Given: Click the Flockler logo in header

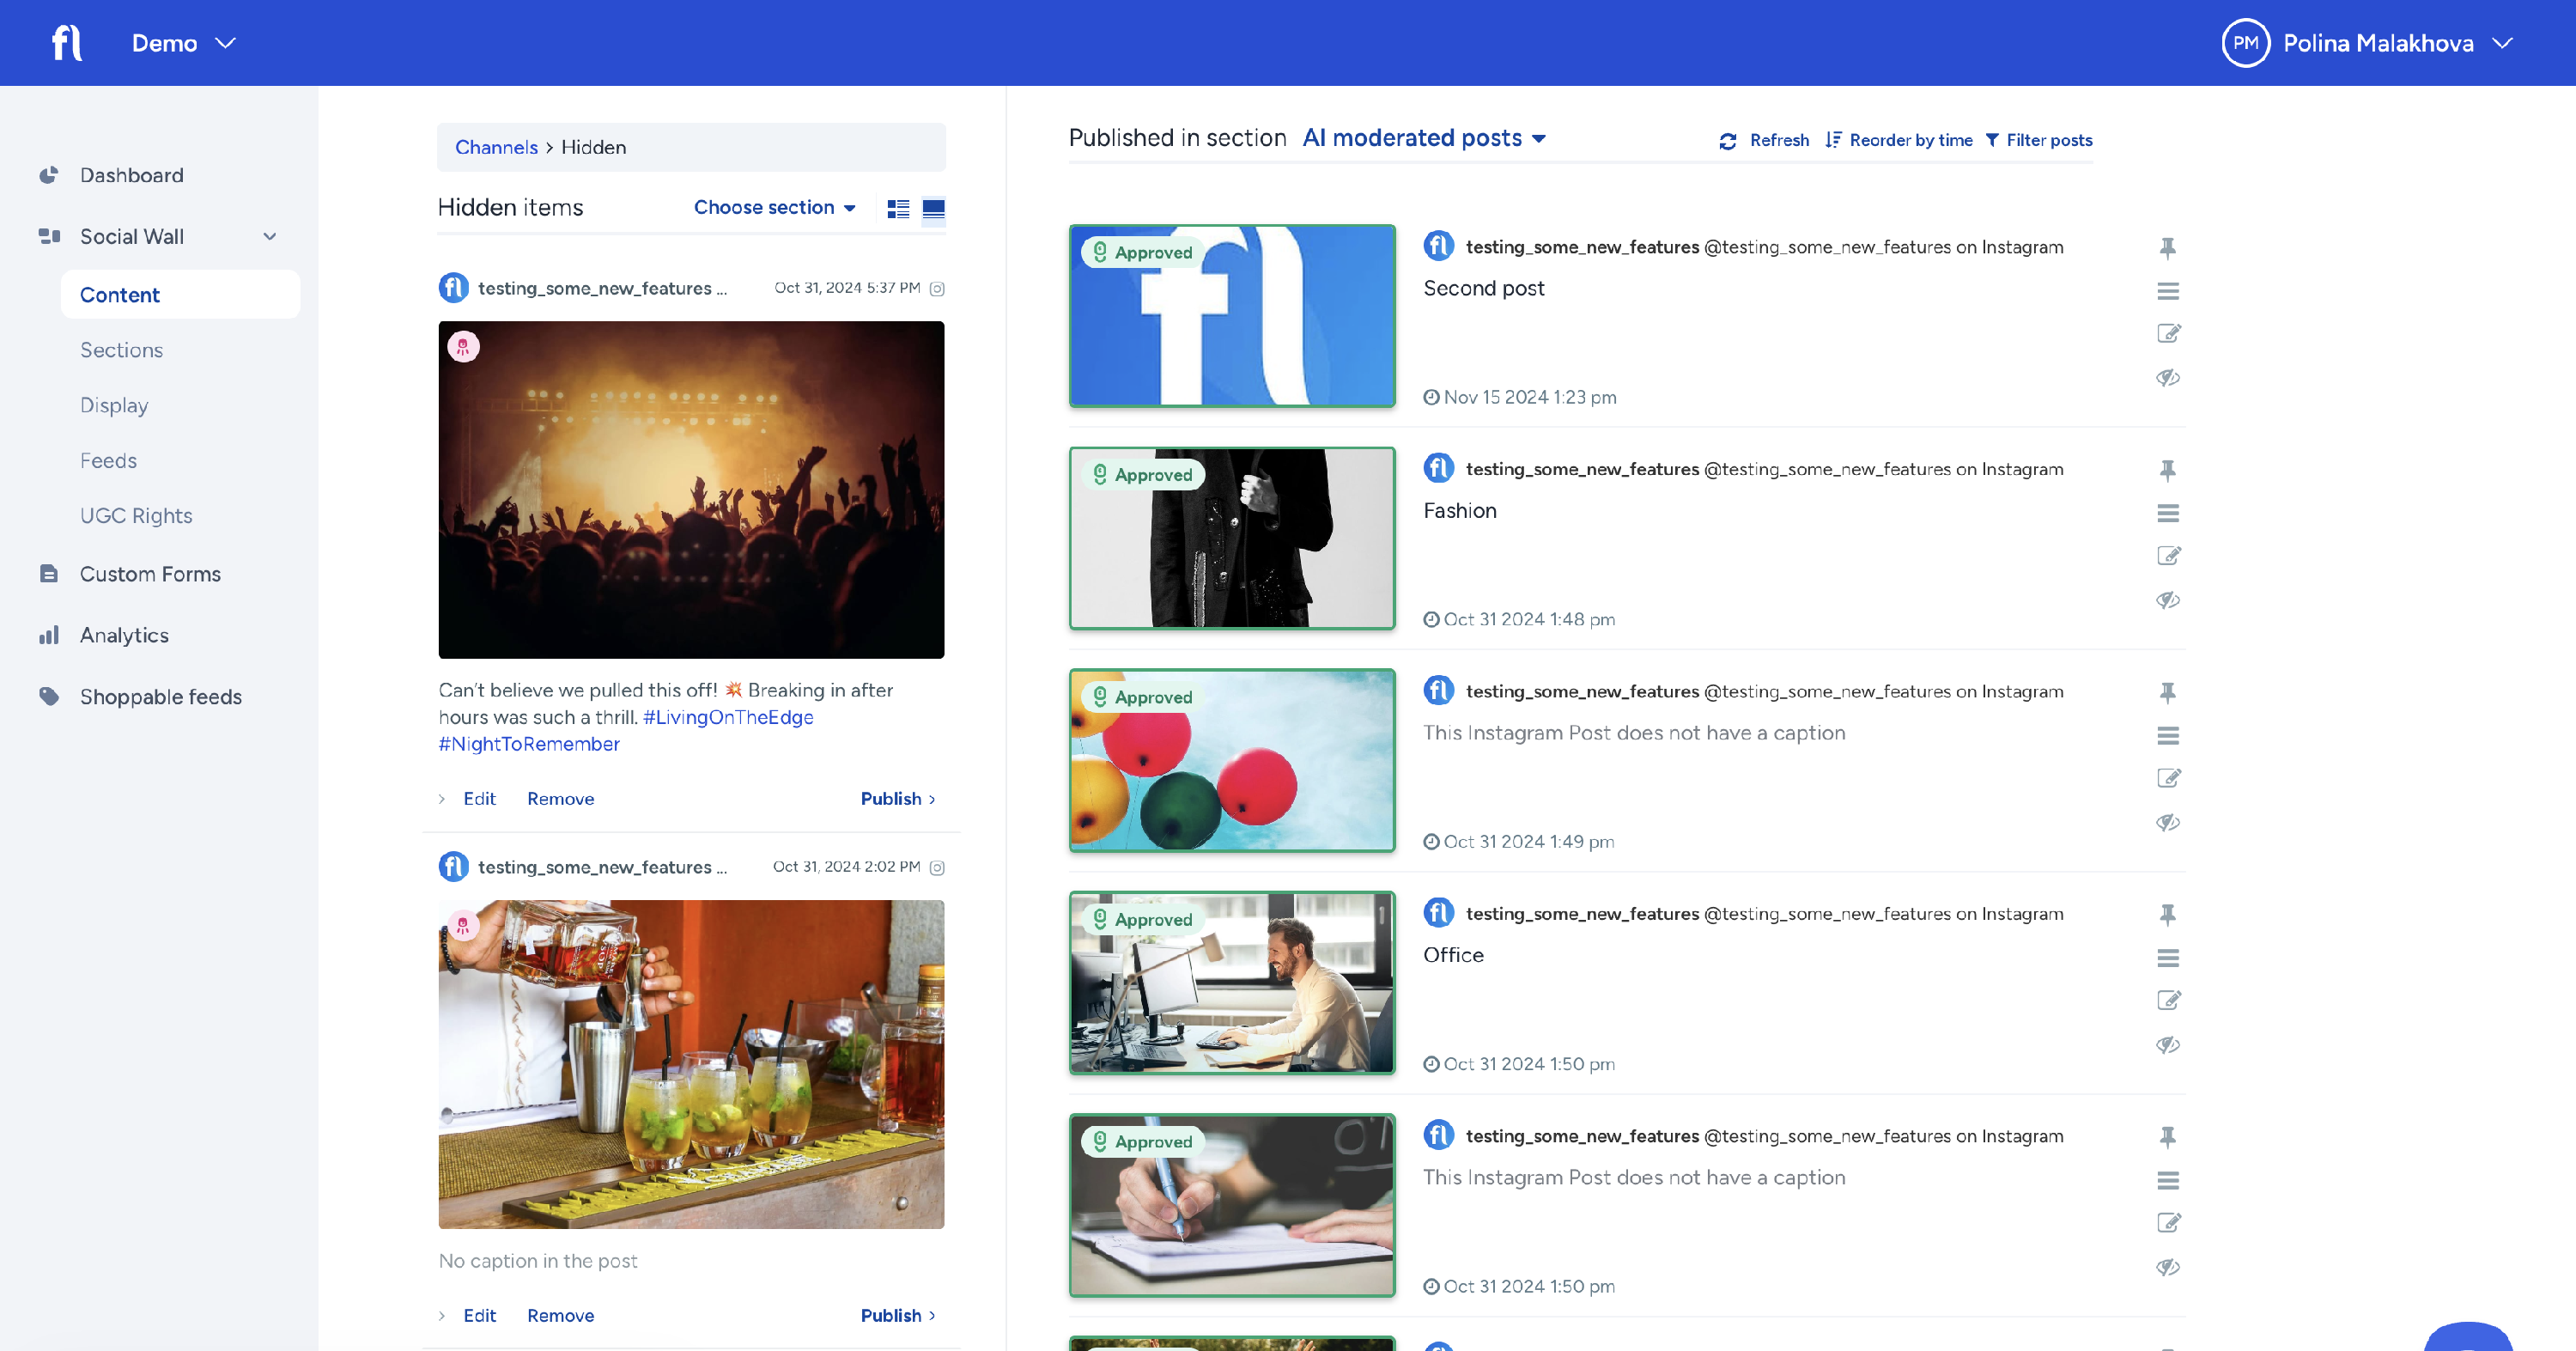Looking at the screenshot, I should (67, 43).
